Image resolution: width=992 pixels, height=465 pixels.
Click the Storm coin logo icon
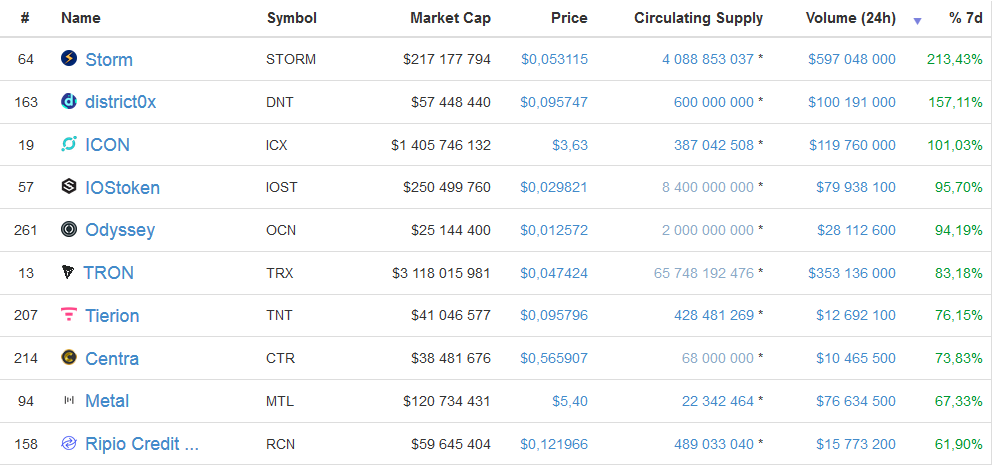[69, 59]
